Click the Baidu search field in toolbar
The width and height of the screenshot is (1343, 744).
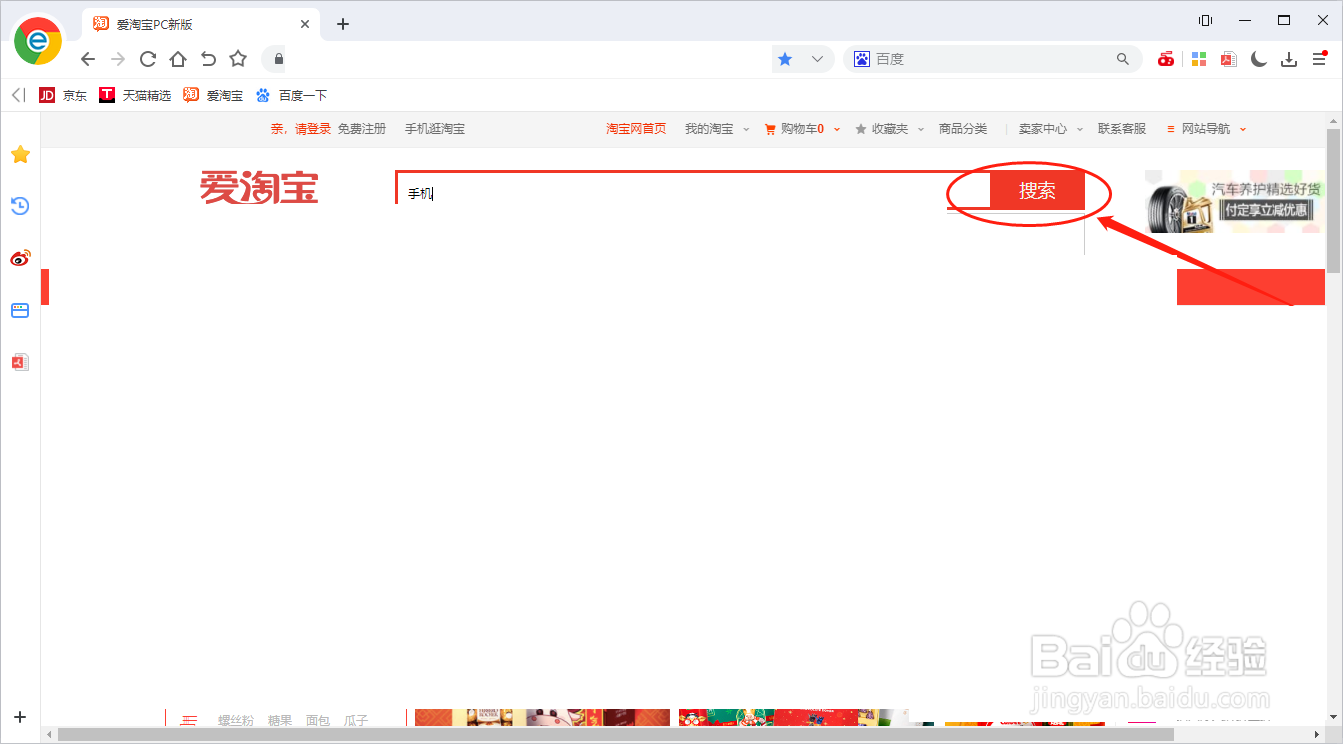pos(993,59)
